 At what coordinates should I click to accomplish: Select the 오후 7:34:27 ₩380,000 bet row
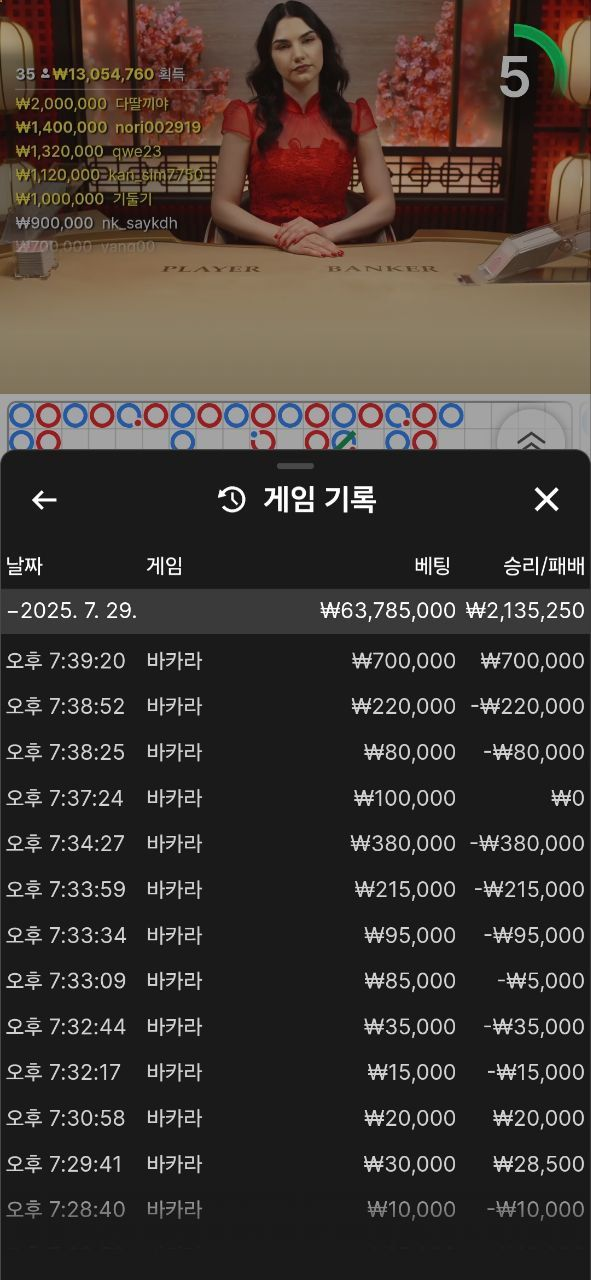tap(295, 843)
